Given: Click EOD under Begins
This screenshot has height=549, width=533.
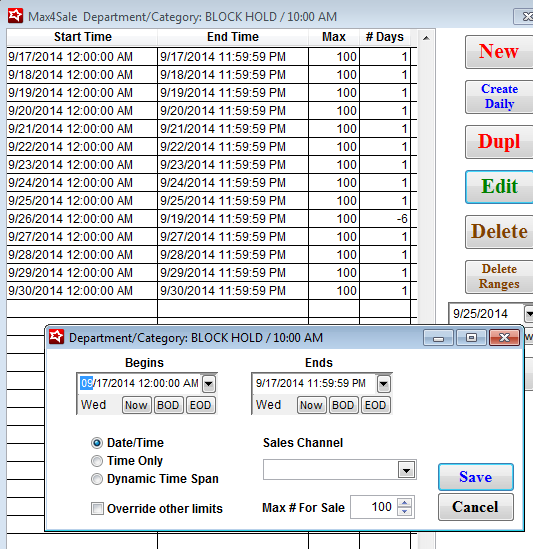Looking at the screenshot, I should coord(200,405).
